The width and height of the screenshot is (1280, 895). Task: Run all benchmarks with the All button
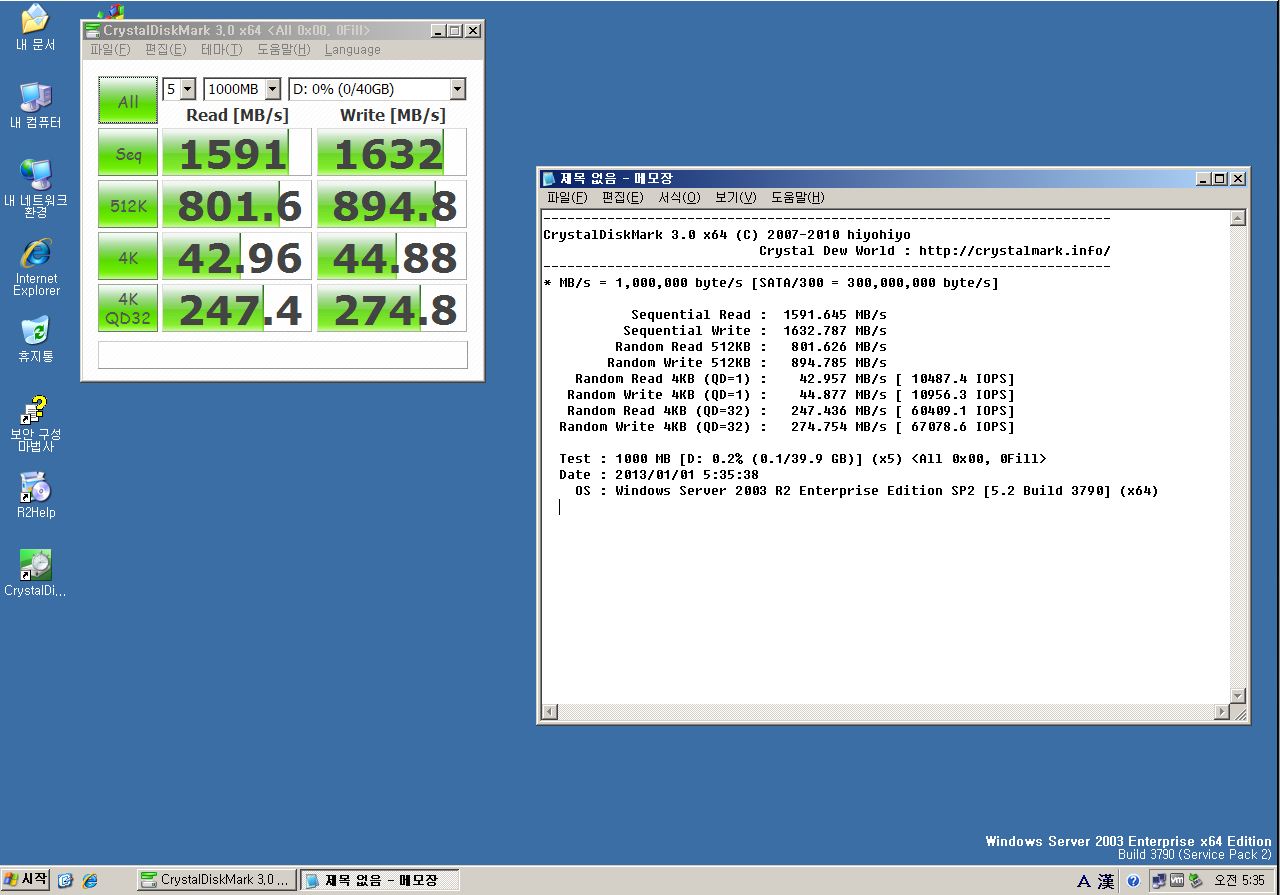128,101
